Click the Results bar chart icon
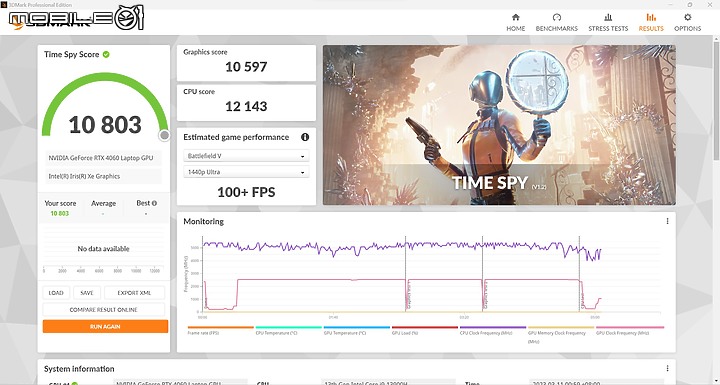 pyautogui.click(x=651, y=17)
